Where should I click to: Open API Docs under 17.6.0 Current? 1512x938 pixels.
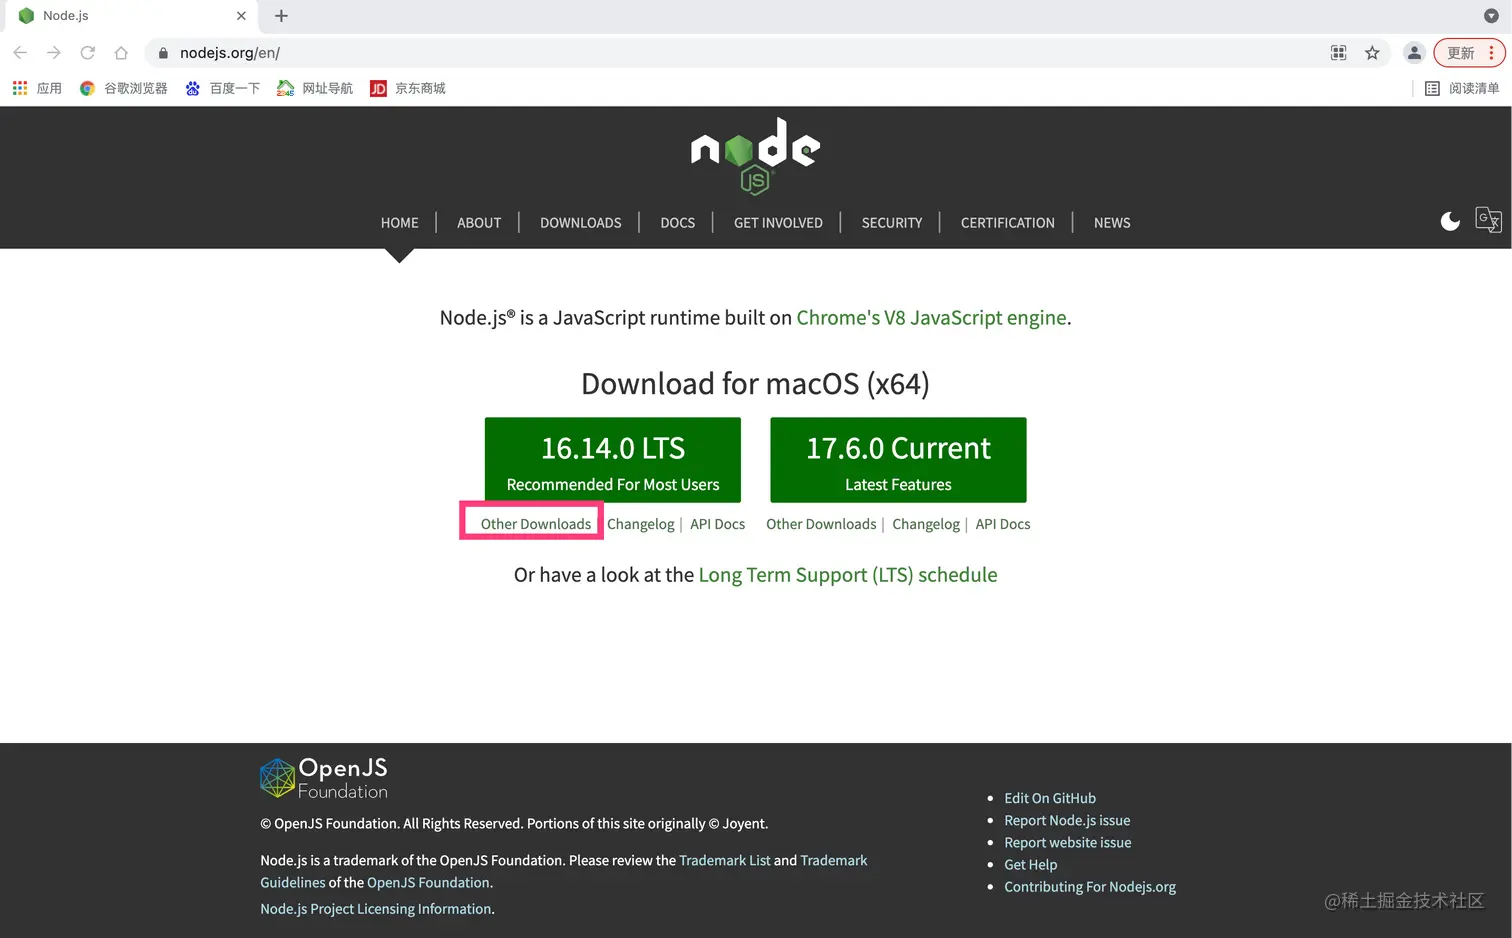point(1003,524)
